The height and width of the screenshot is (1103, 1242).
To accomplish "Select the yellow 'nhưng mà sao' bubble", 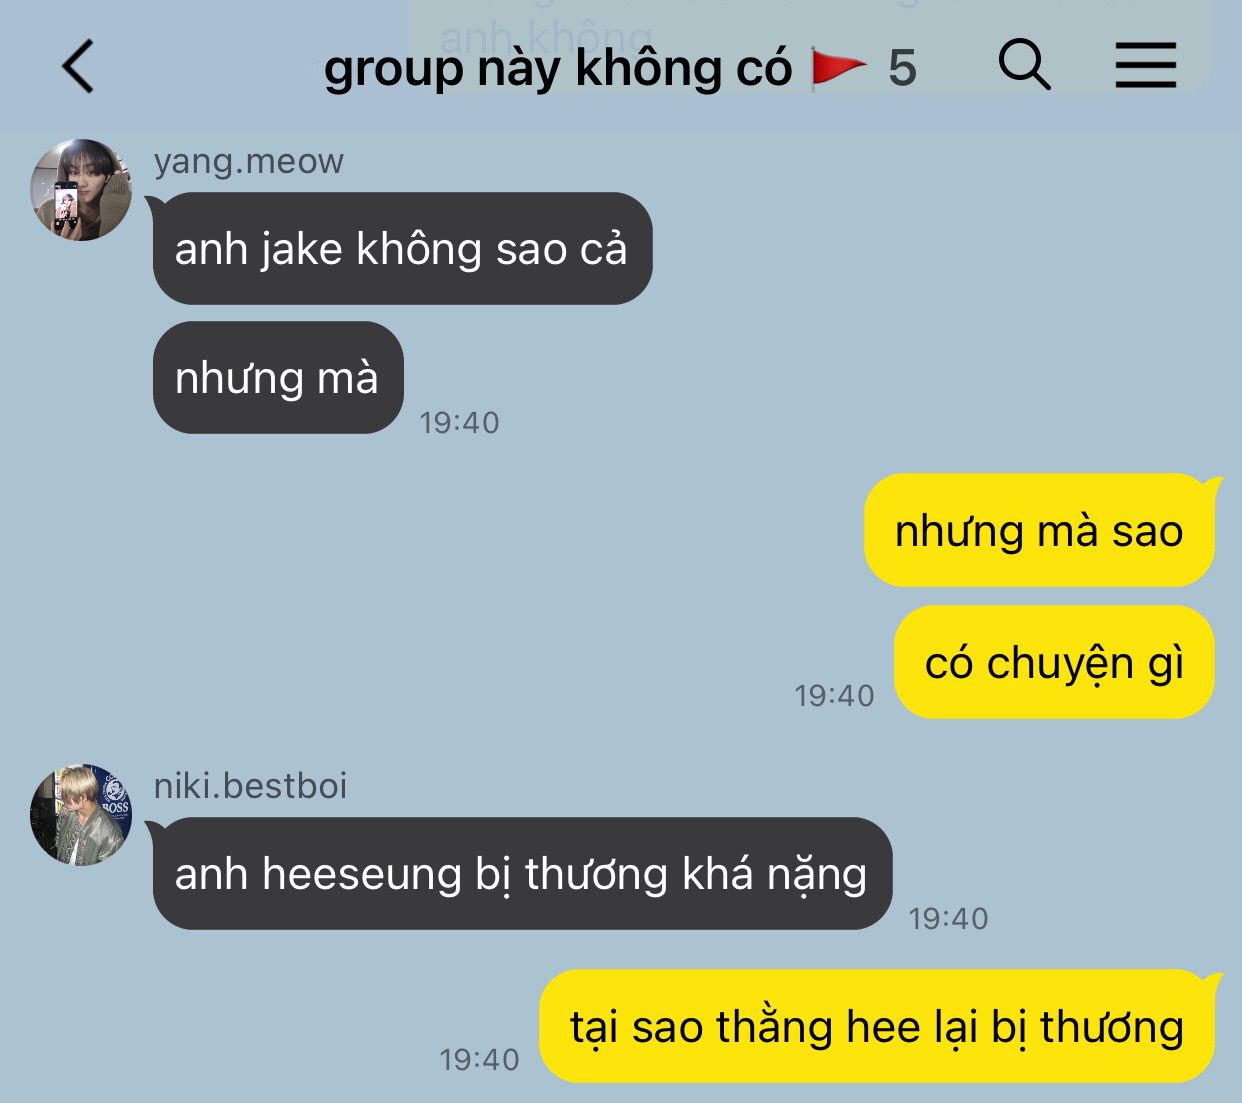I will (1040, 530).
